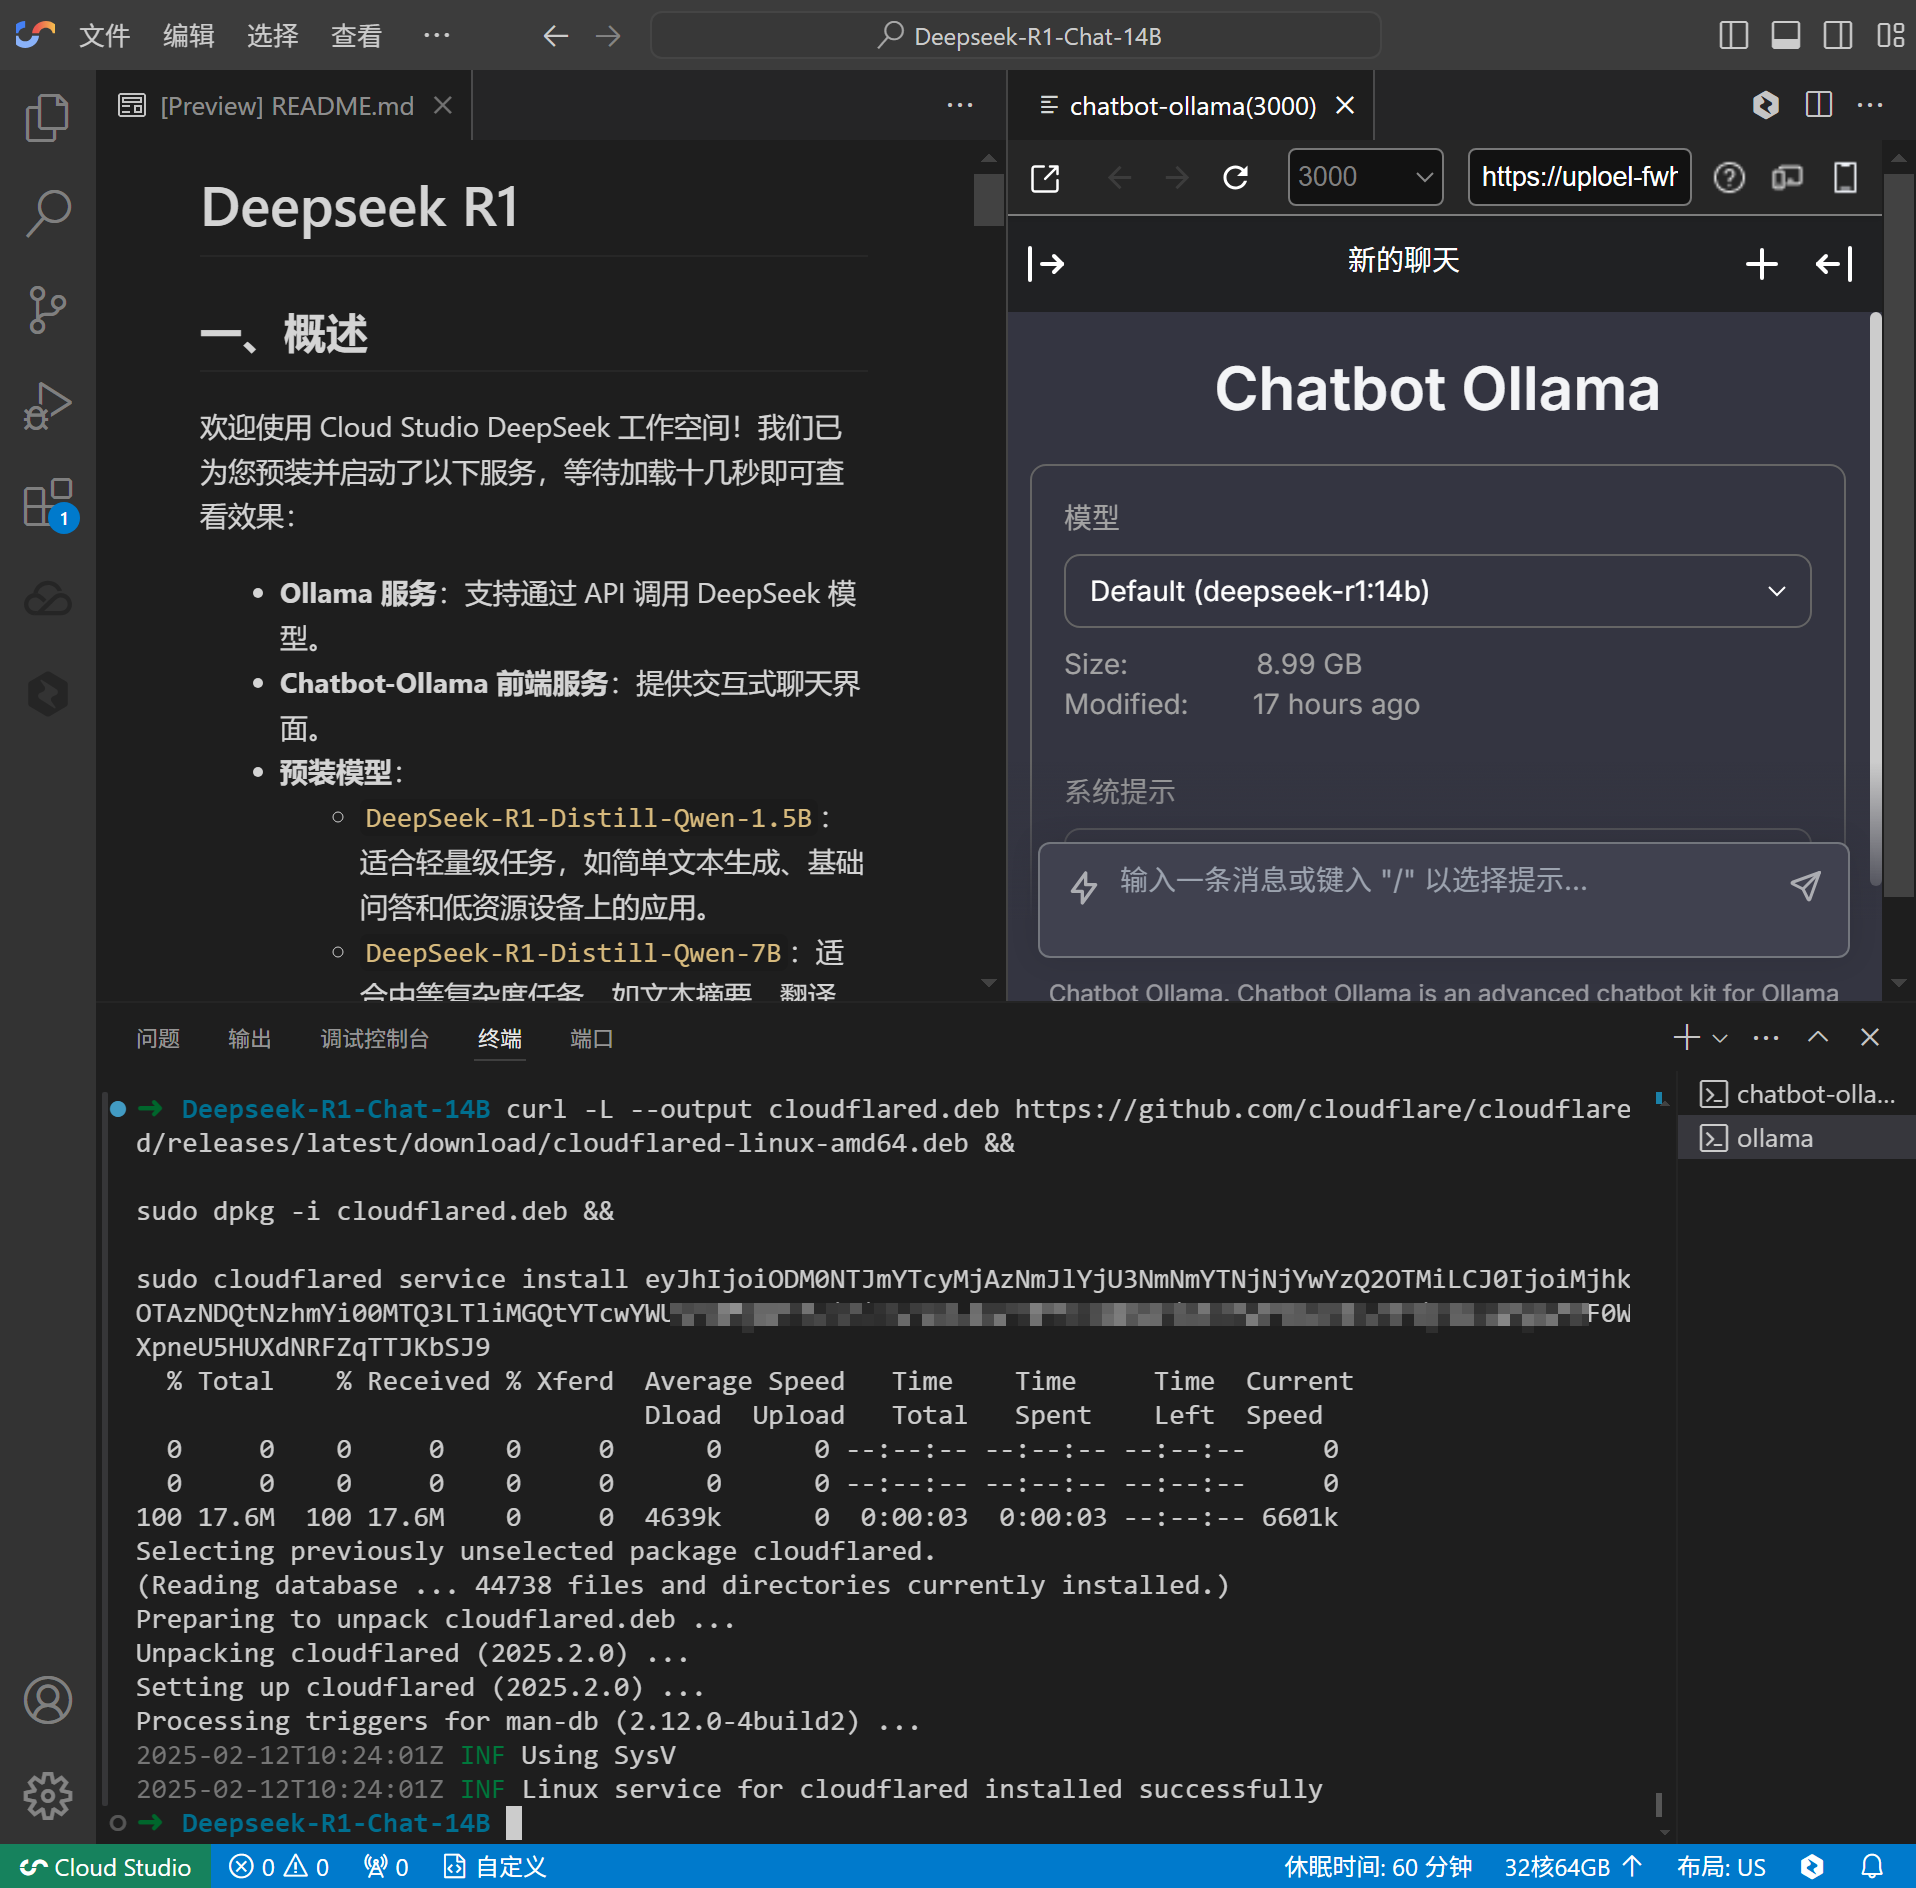Screen dimensions: 1916x1888
Task: Close the chatbot-ollama(3000) tab
Action: click(x=1346, y=105)
